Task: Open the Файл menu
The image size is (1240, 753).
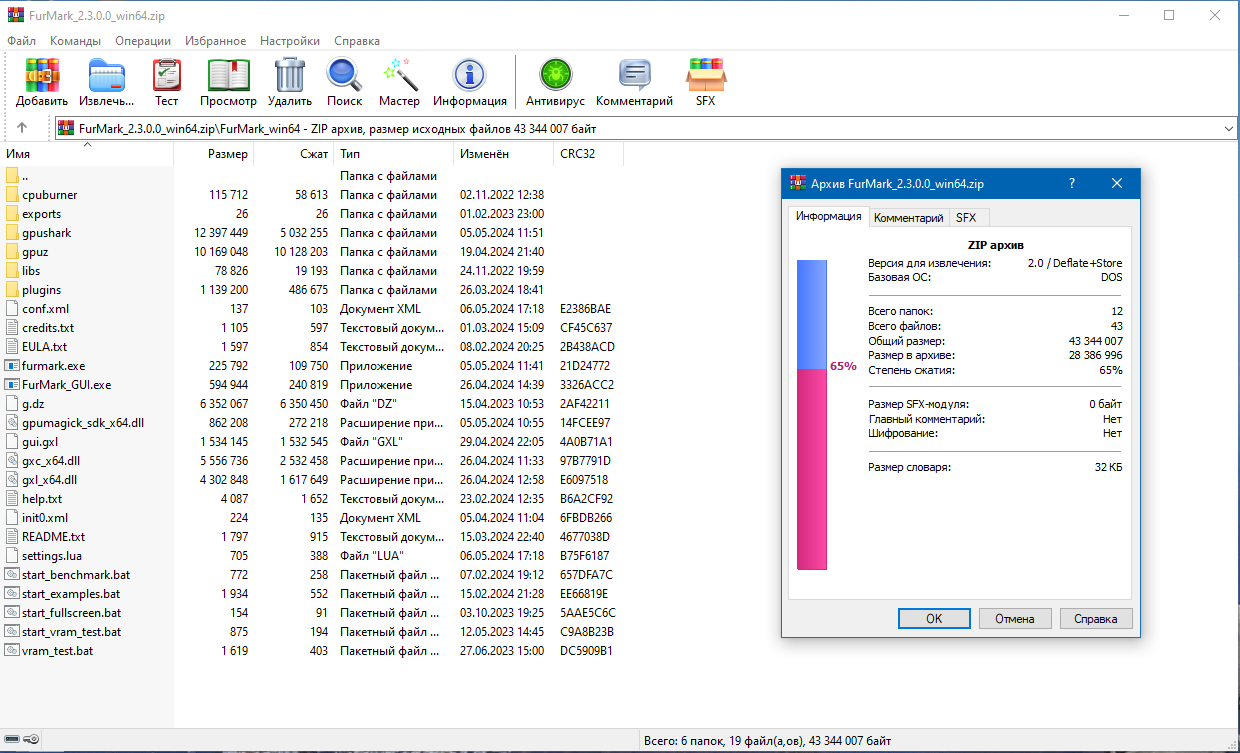Action: [x=21, y=41]
